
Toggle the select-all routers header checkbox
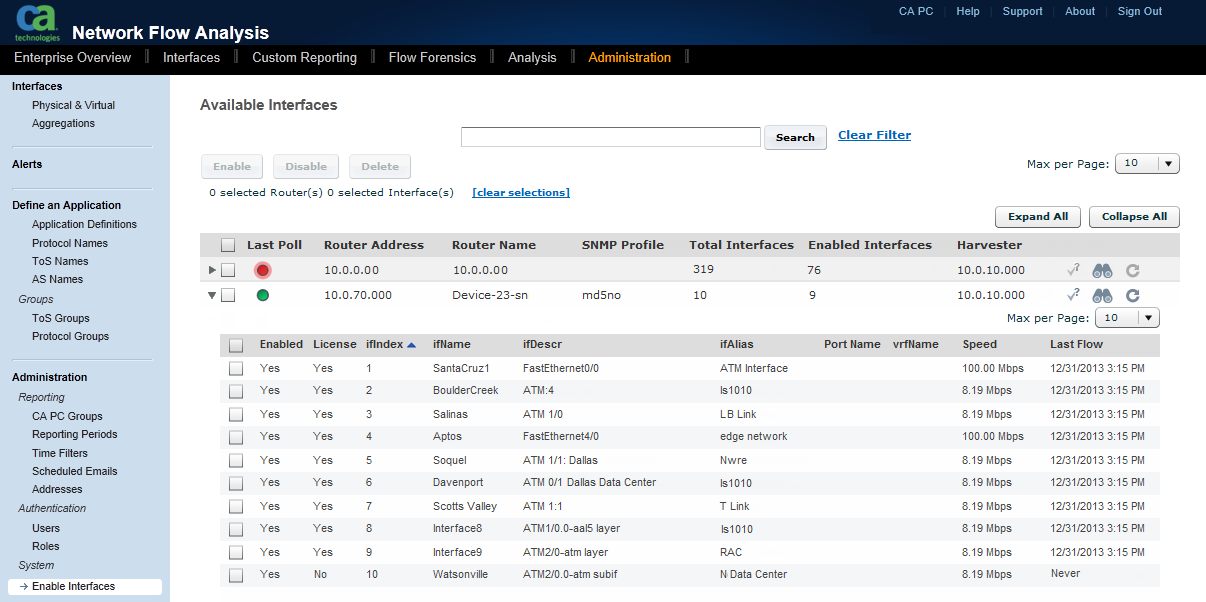coord(228,245)
